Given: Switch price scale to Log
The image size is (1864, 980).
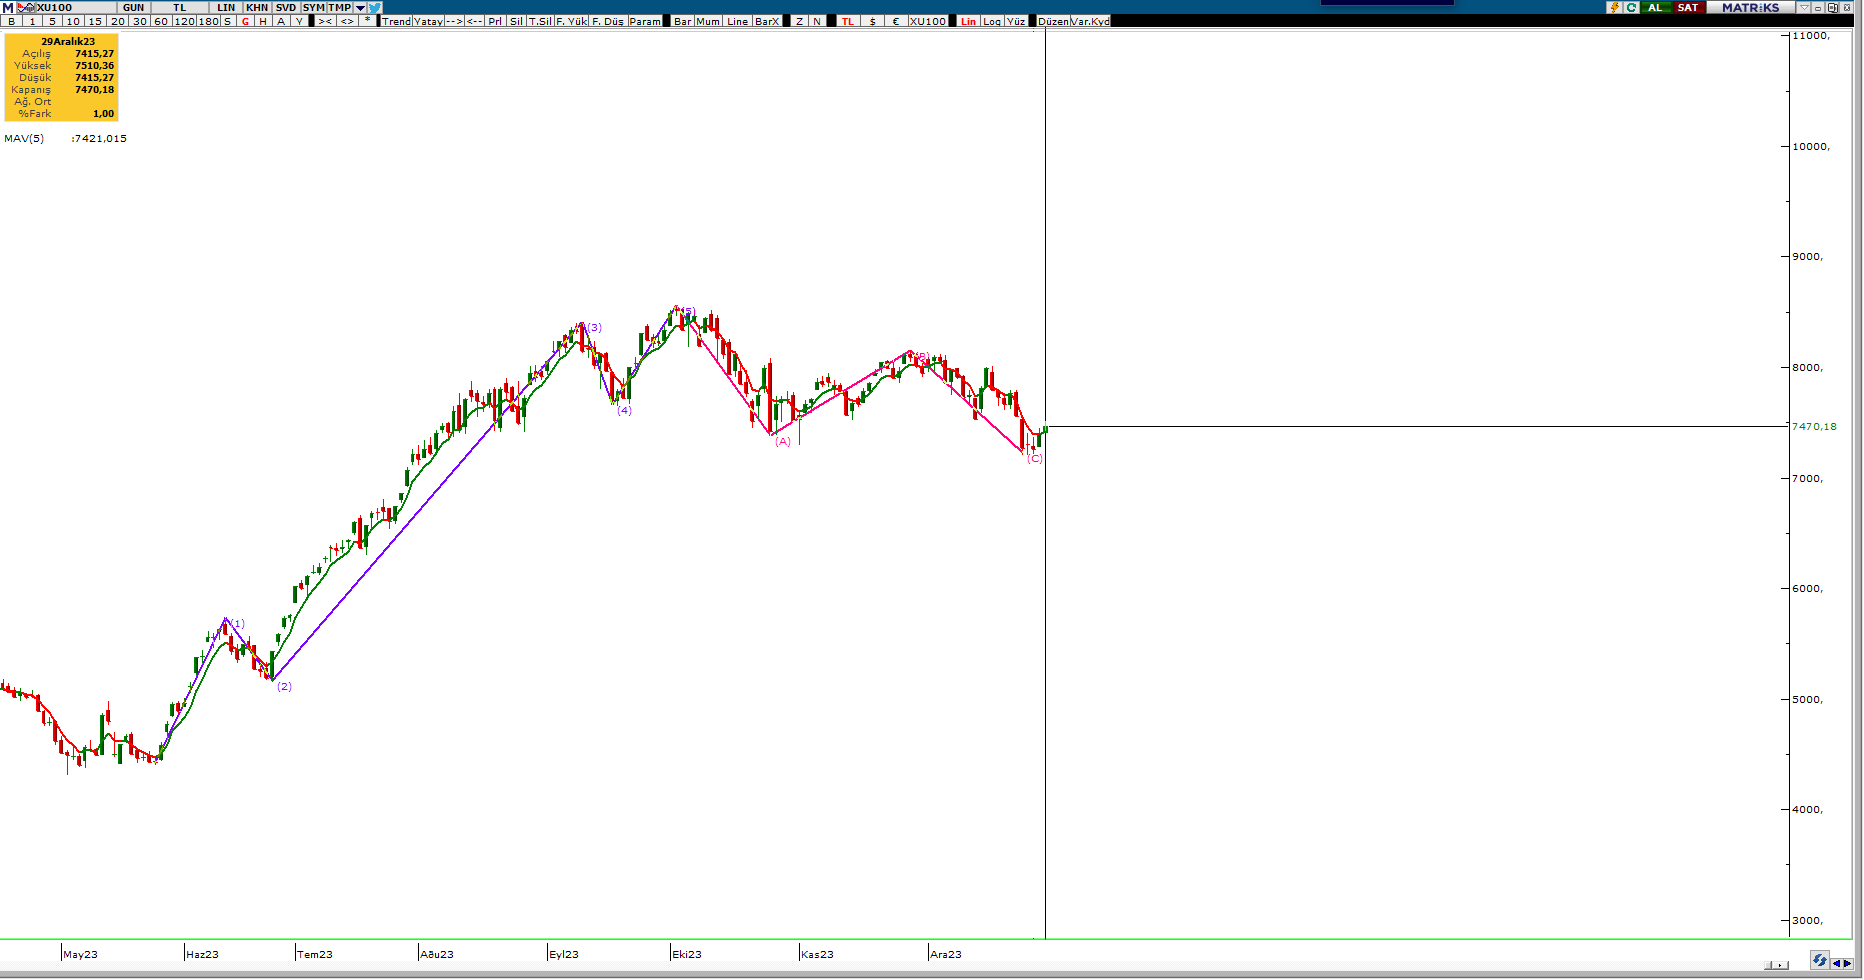Looking at the screenshot, I should 991,21.
